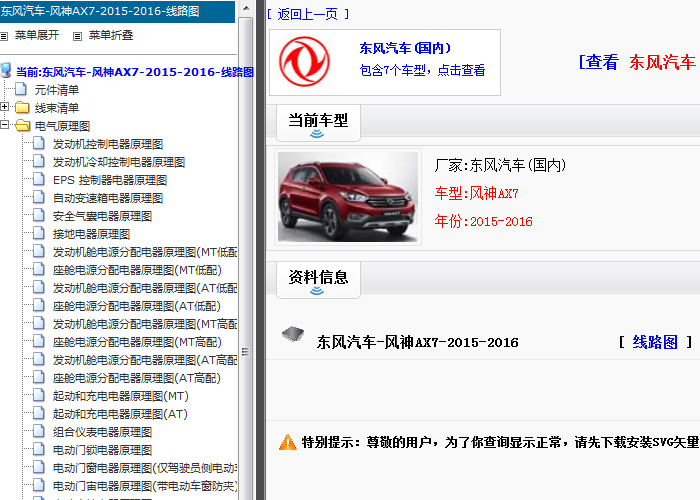Click document icon beside 起动和充电电器原理图(MT)
Screen dimensions: 700x500
click(39, 396)
